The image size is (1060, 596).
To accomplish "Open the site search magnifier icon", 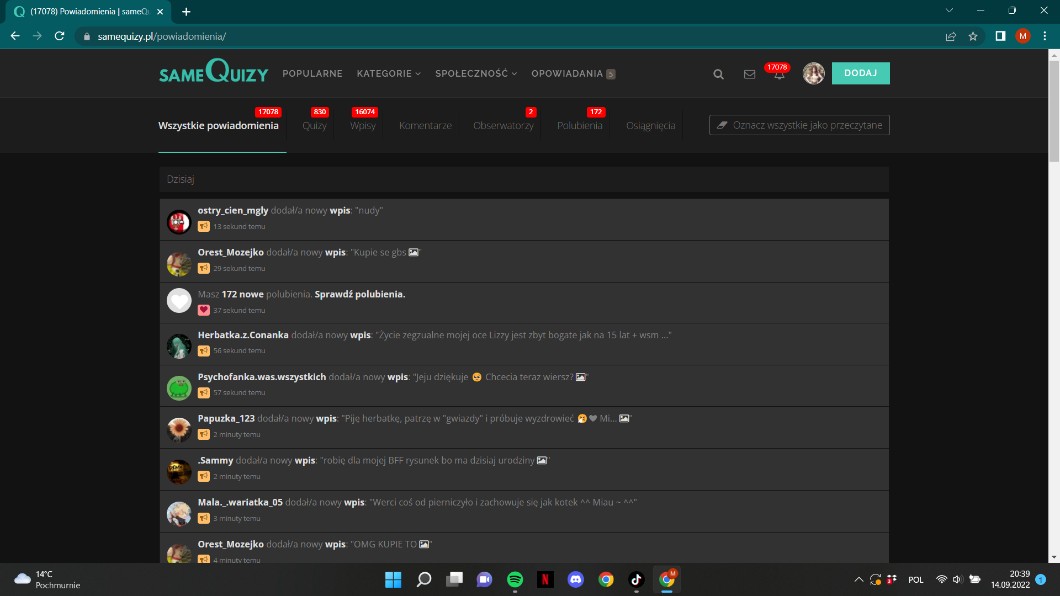I will coord(718,74).
